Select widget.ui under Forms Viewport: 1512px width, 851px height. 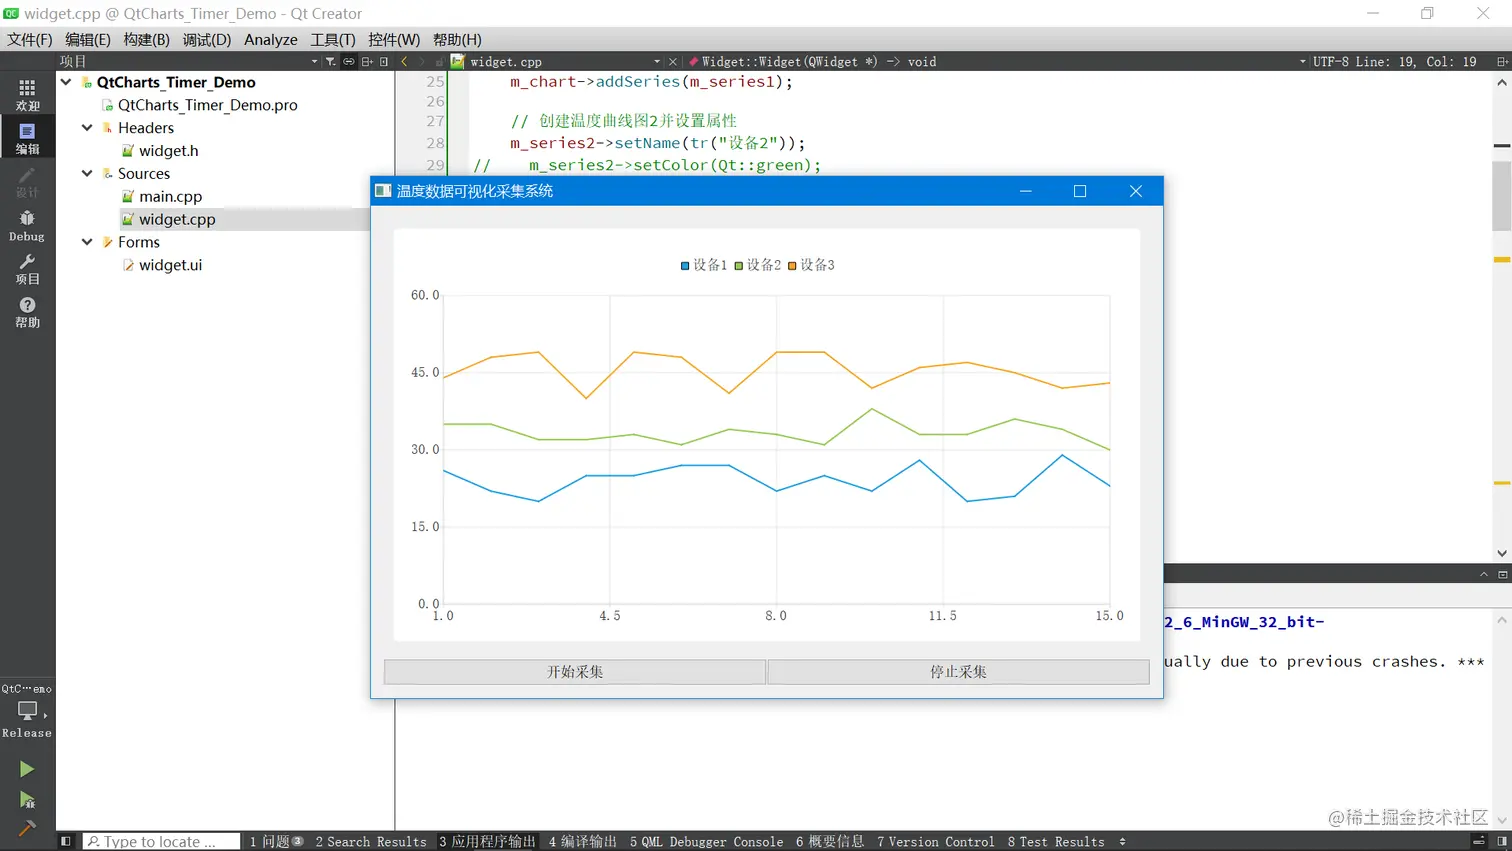(171, 265)
